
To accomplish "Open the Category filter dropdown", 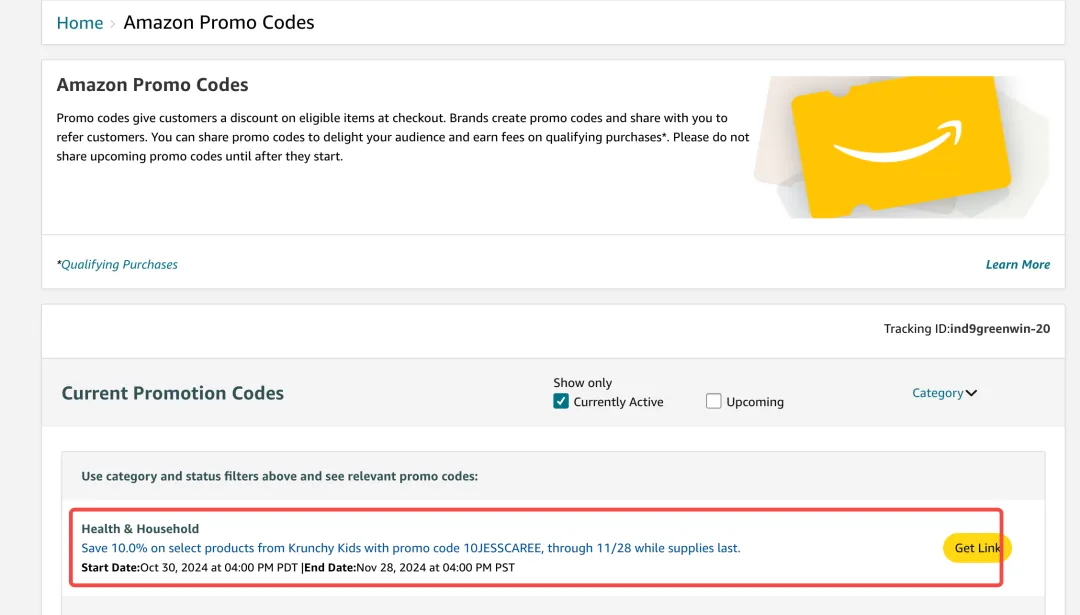I will coord(937,393).
